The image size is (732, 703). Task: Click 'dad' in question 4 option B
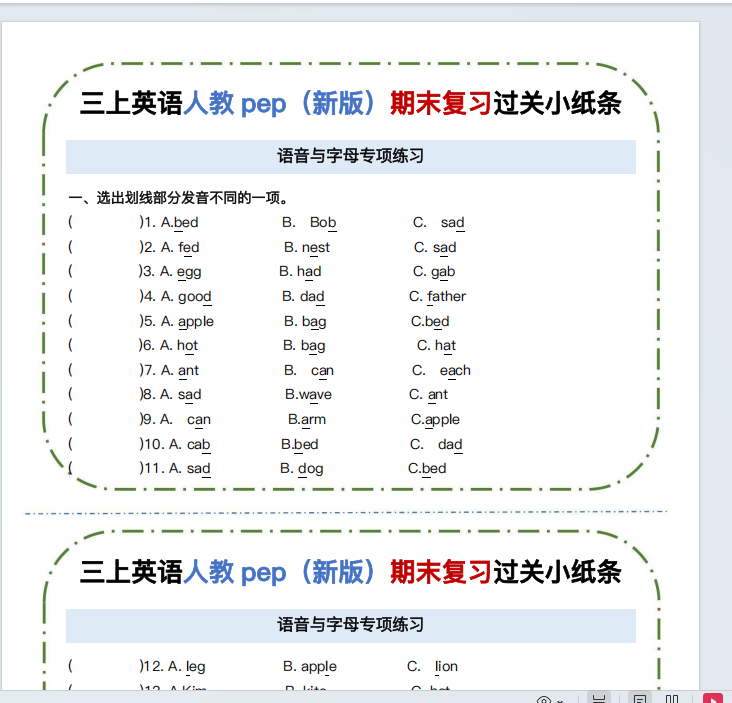312,296
